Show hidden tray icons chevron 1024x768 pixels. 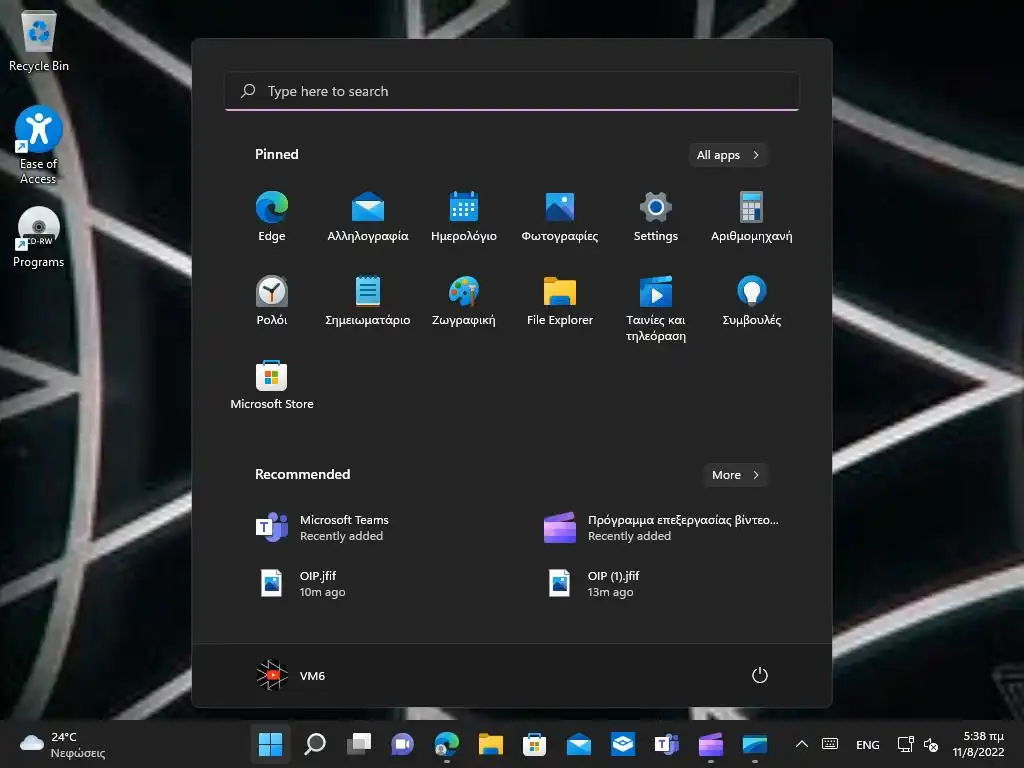click(x=802, y=744)
